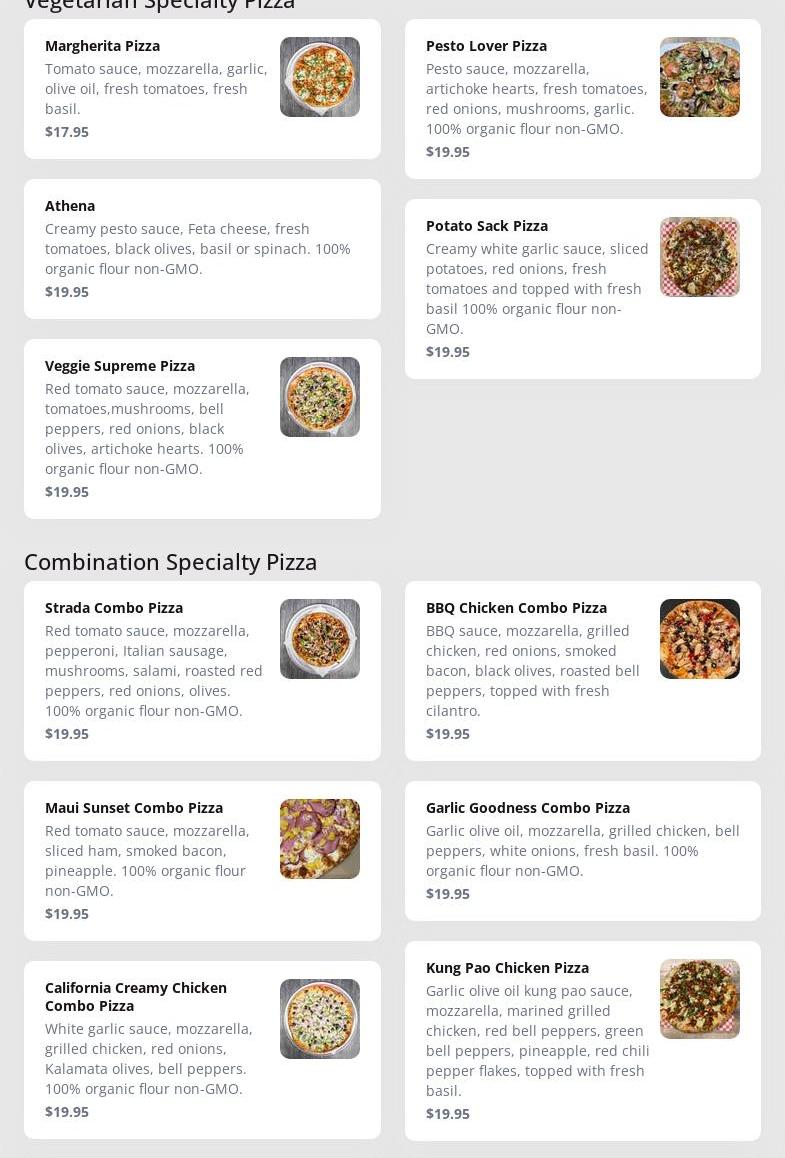The width and height of the screenshot is (785, 1158).
Task: Click the Garlic Goodness pizza description text
Action: click(582, 851)
